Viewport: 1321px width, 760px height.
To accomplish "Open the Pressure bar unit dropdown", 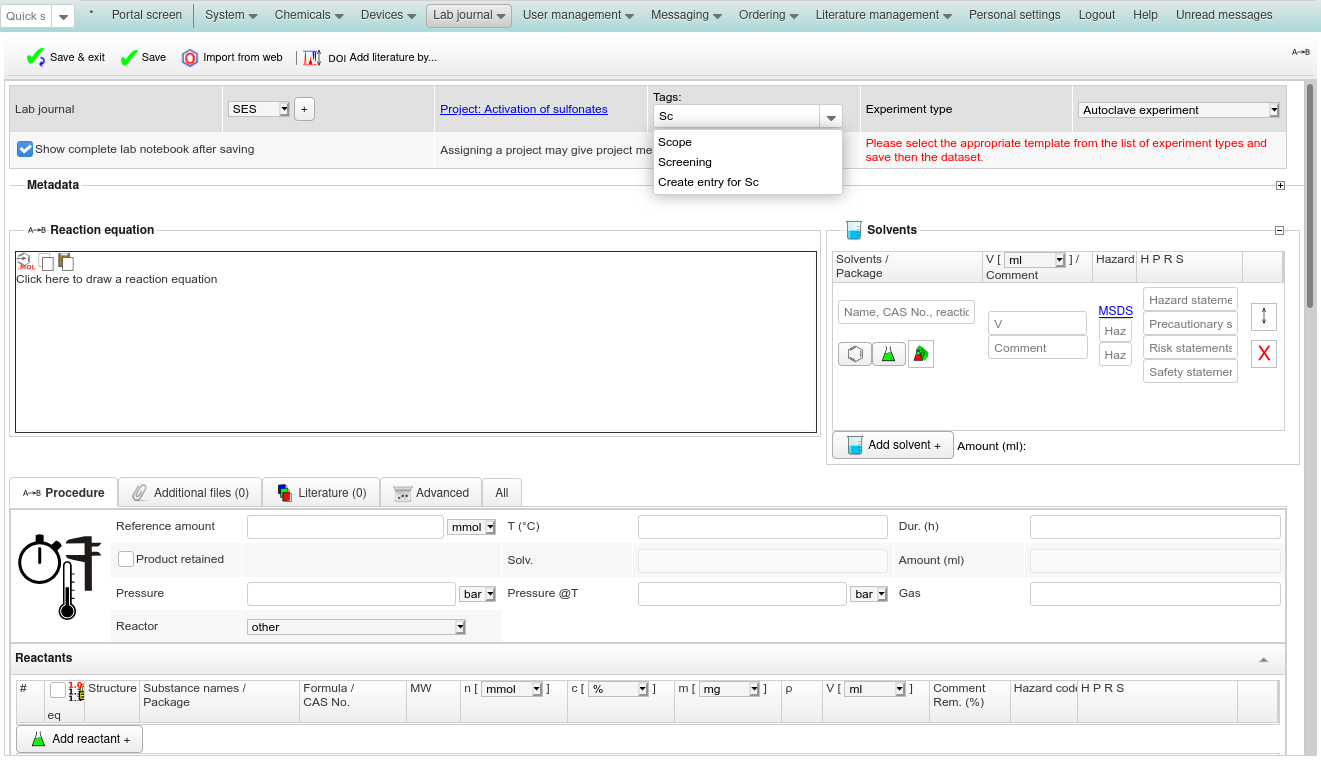I will 478,594.
